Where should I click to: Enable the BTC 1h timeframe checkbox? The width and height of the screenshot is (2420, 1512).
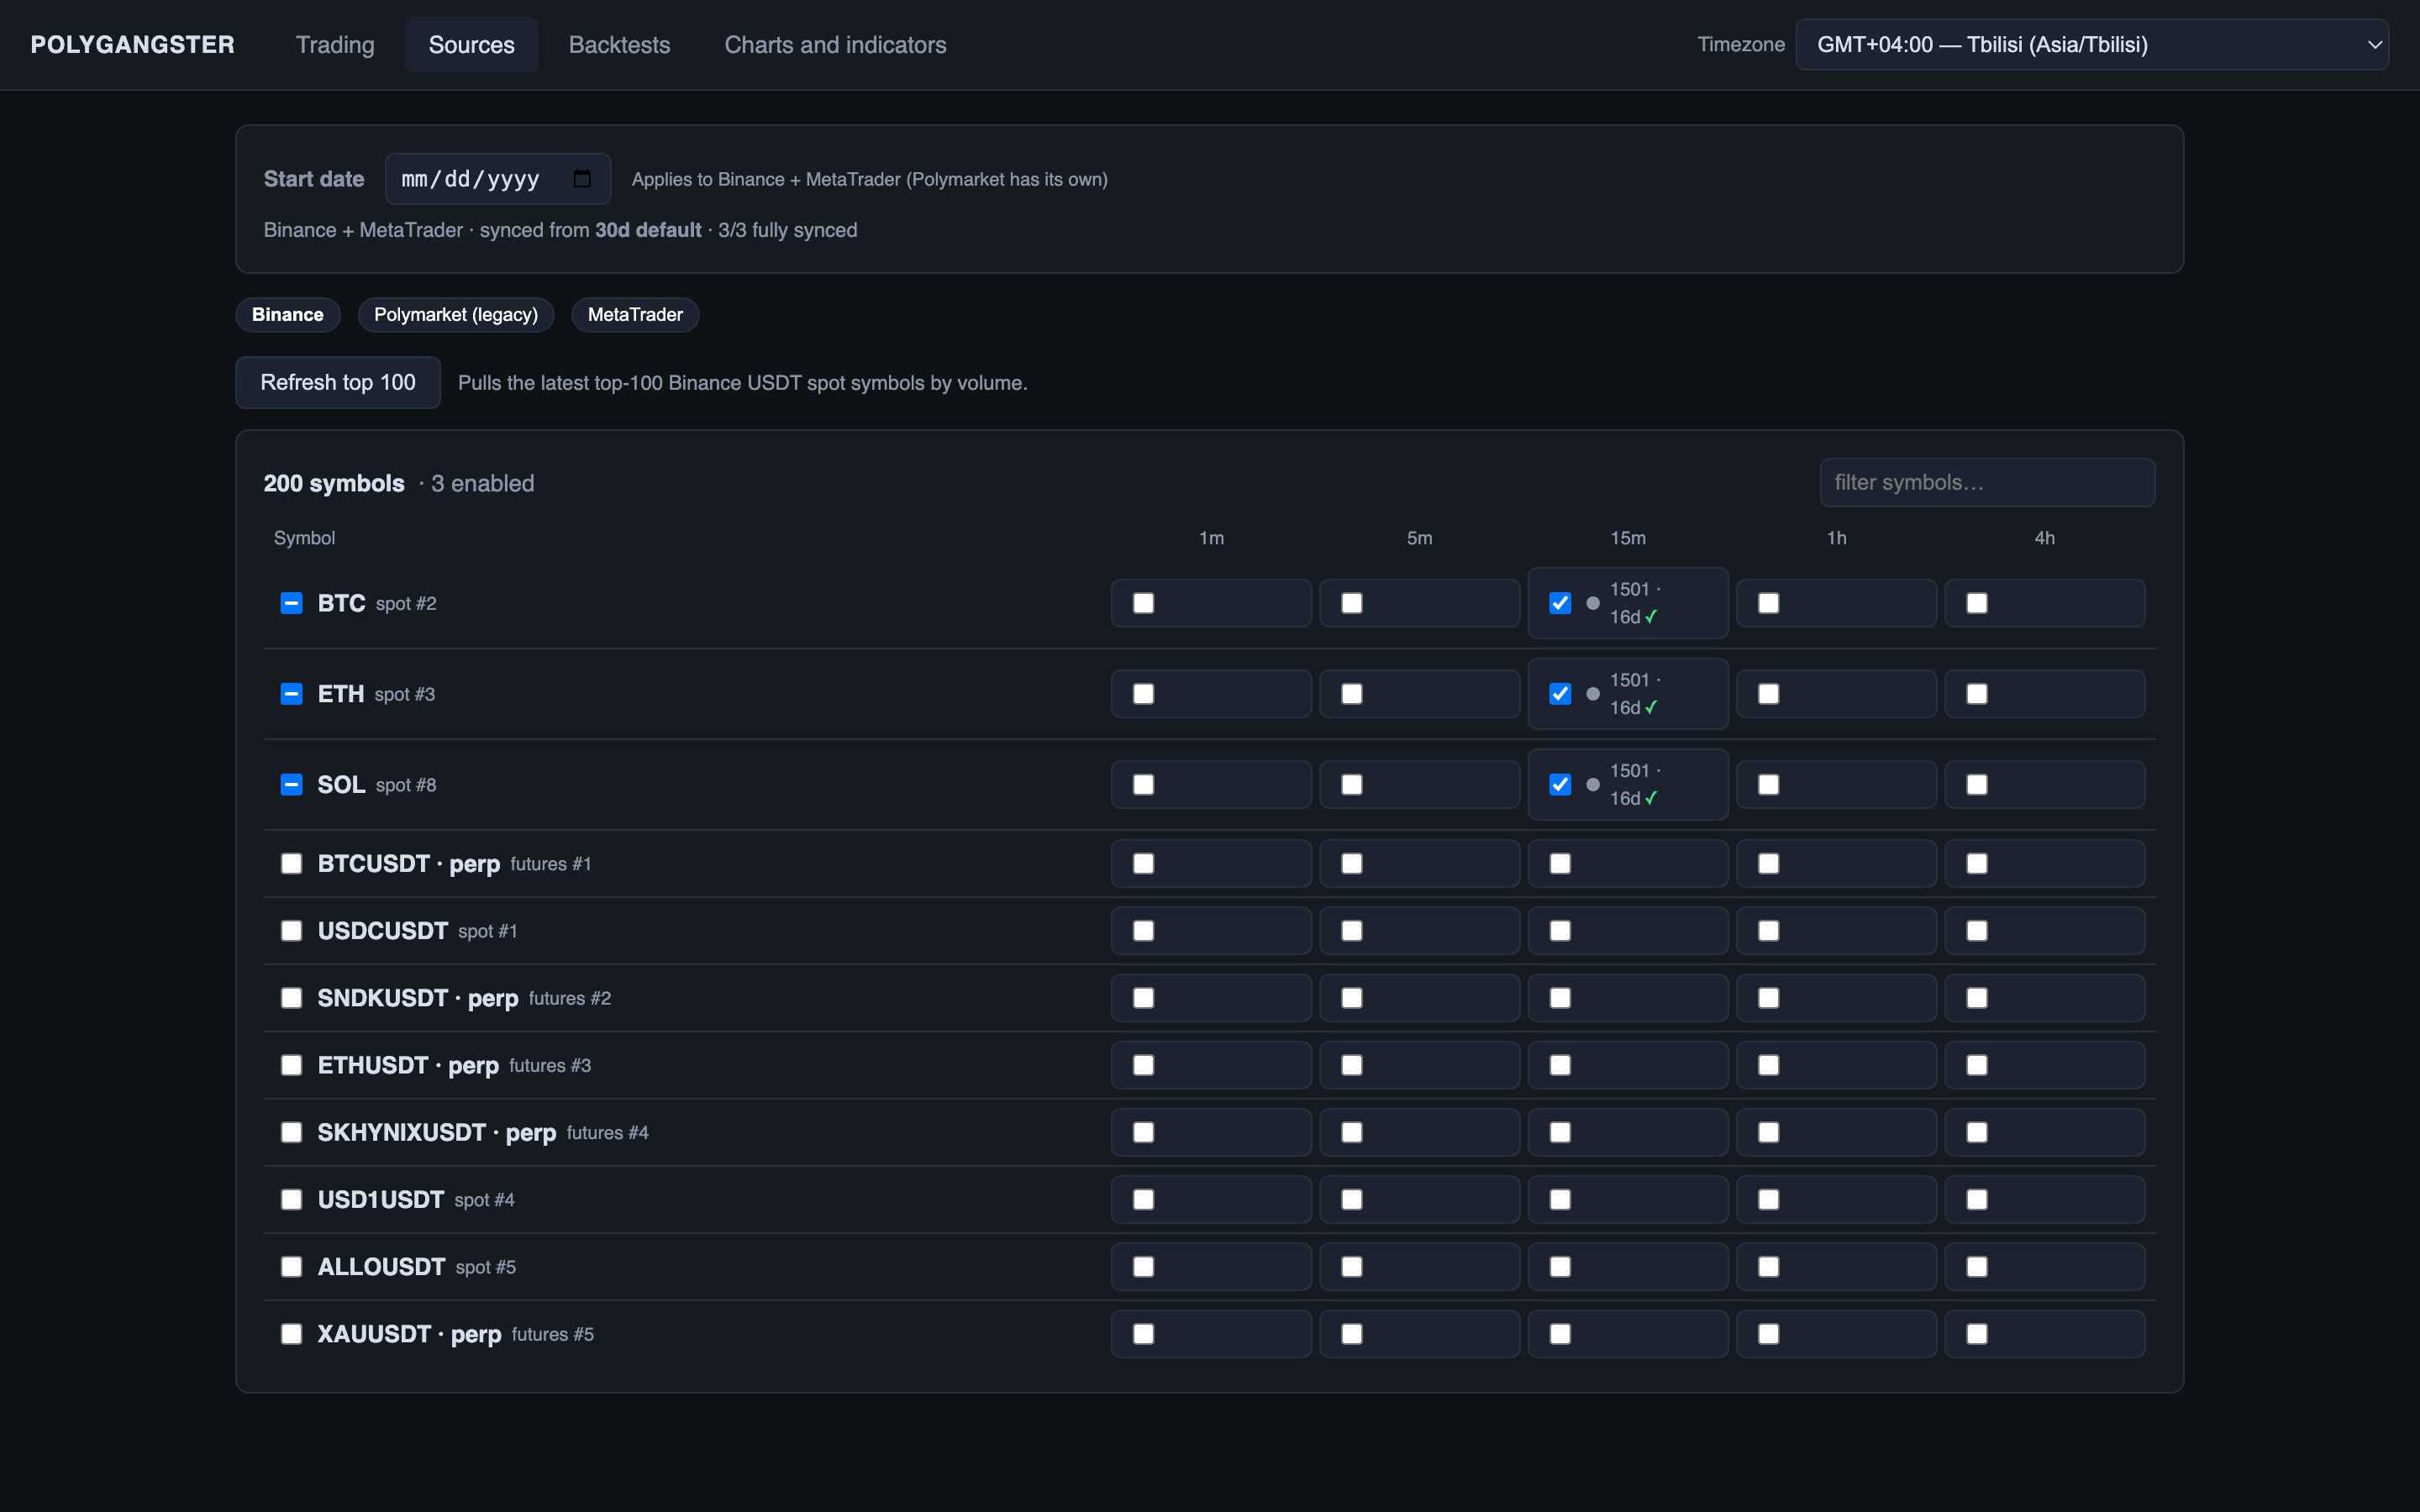(1769, 603)
